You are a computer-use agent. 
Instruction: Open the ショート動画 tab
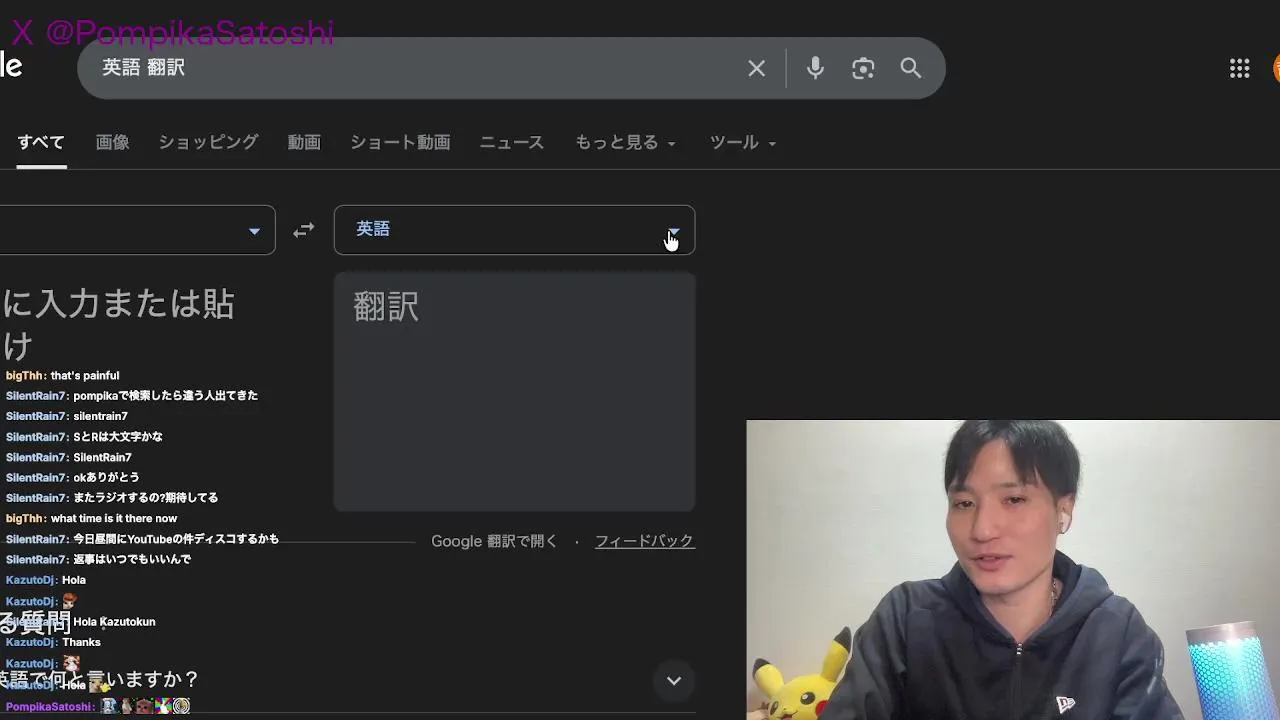pos(400,142)
